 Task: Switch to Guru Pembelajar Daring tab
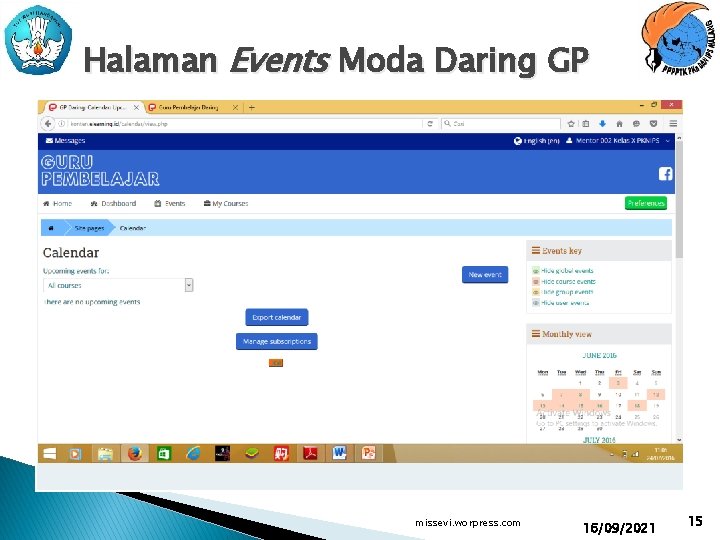click(189, 107)
